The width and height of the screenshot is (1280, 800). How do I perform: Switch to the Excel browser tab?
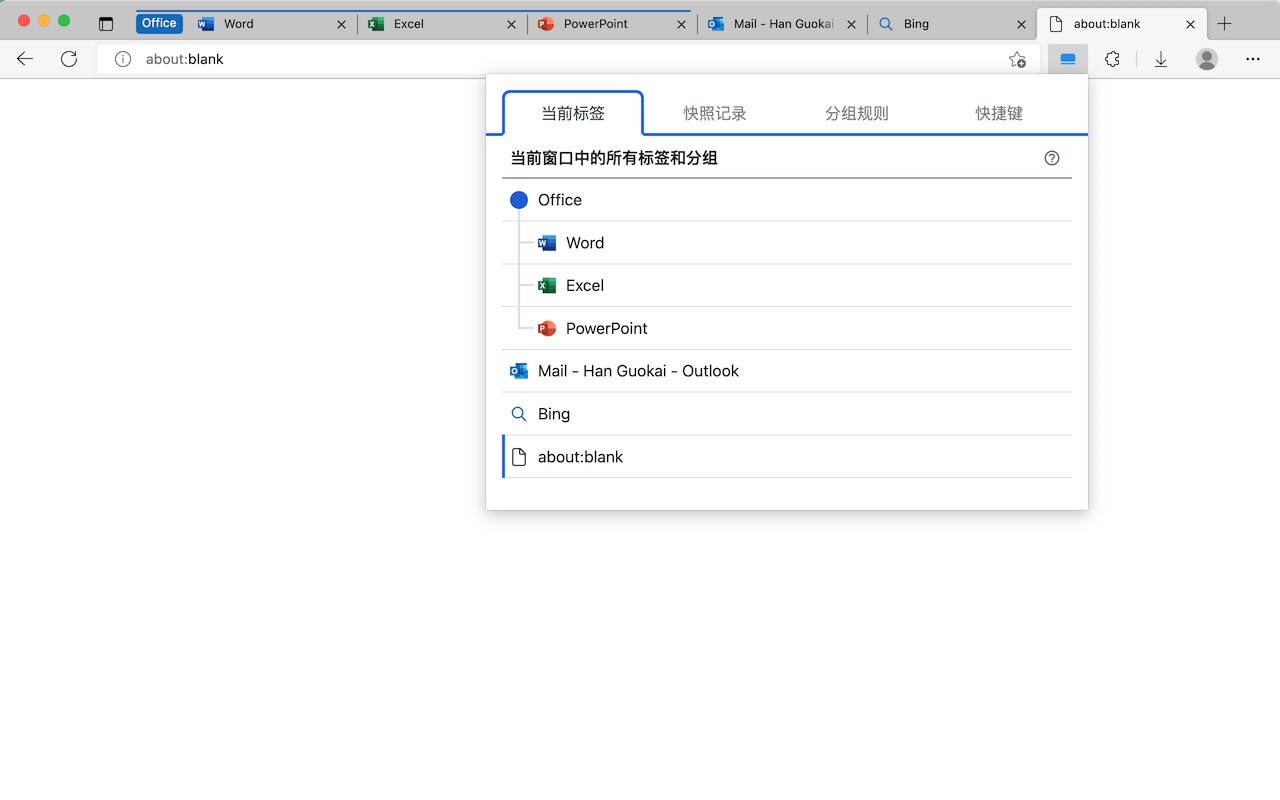point(442,24)
